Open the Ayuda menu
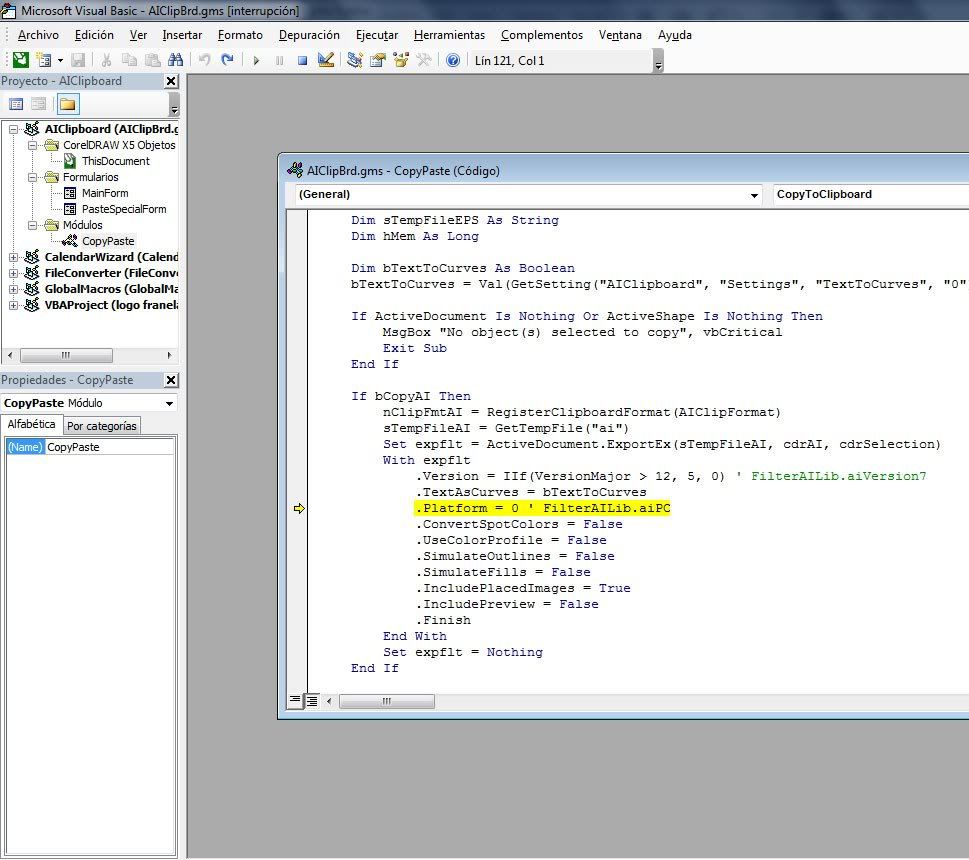The image size is (969, 860). coord(675,35)
